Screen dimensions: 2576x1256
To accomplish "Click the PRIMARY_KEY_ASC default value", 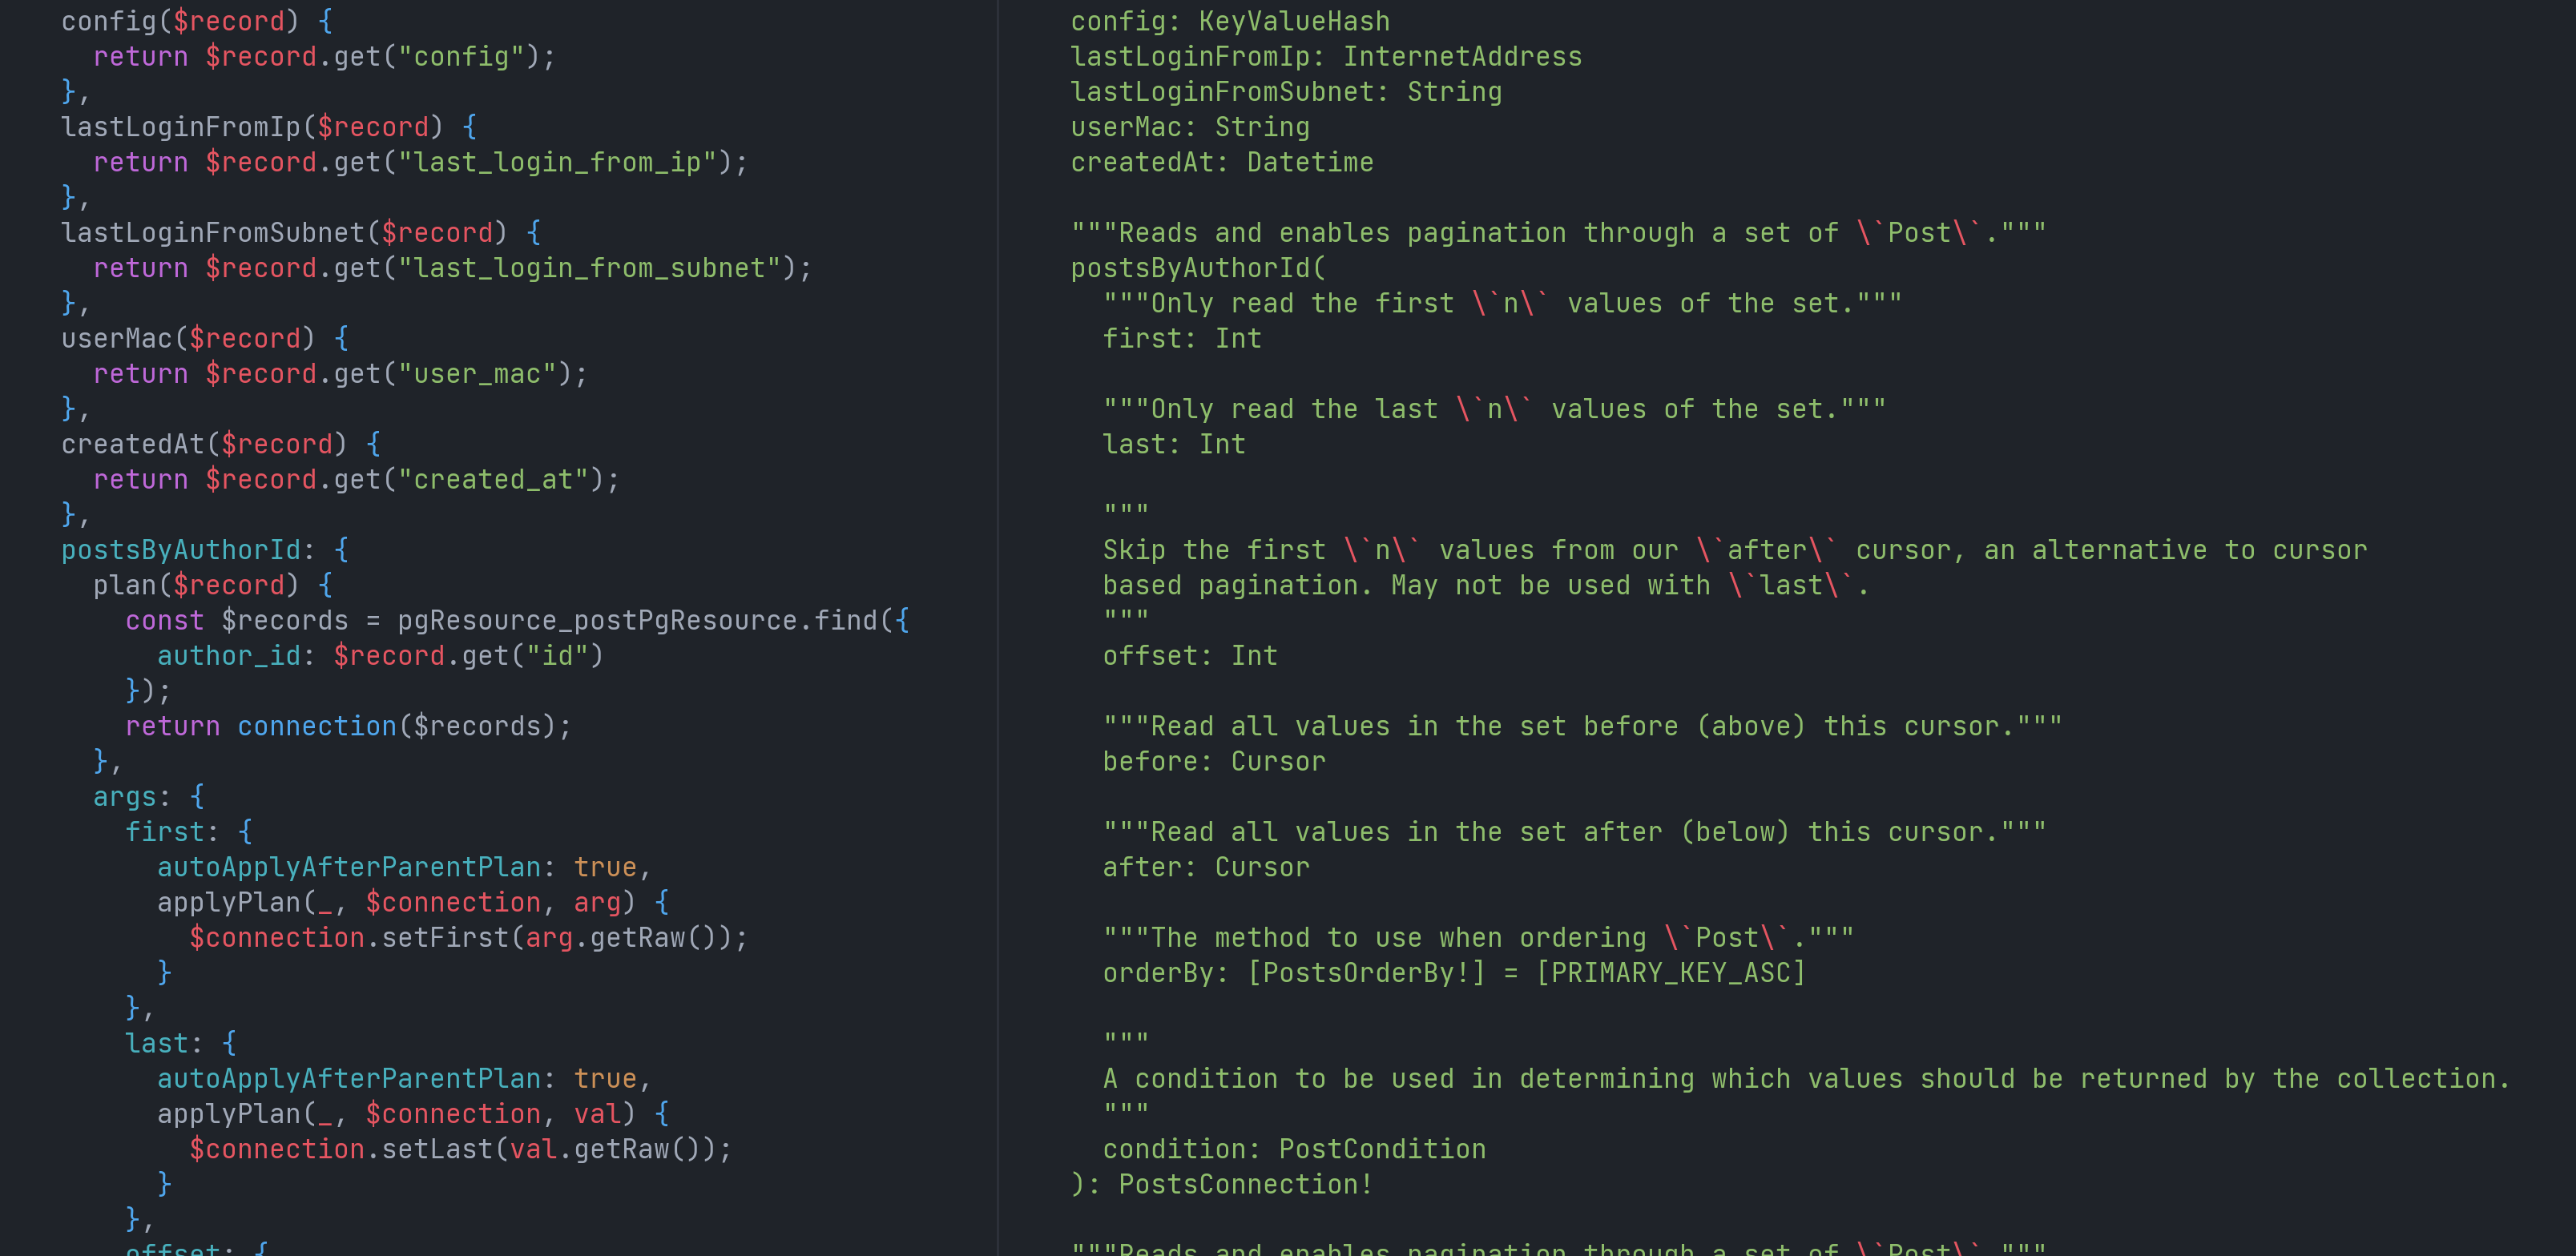I will 1671,973.
